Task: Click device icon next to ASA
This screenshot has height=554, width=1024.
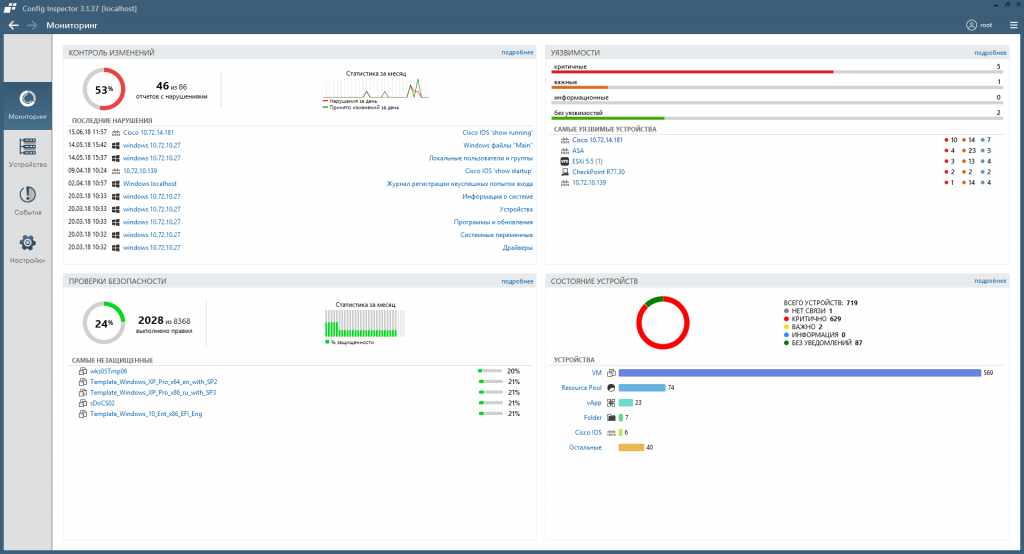Action: pos(565,150)
